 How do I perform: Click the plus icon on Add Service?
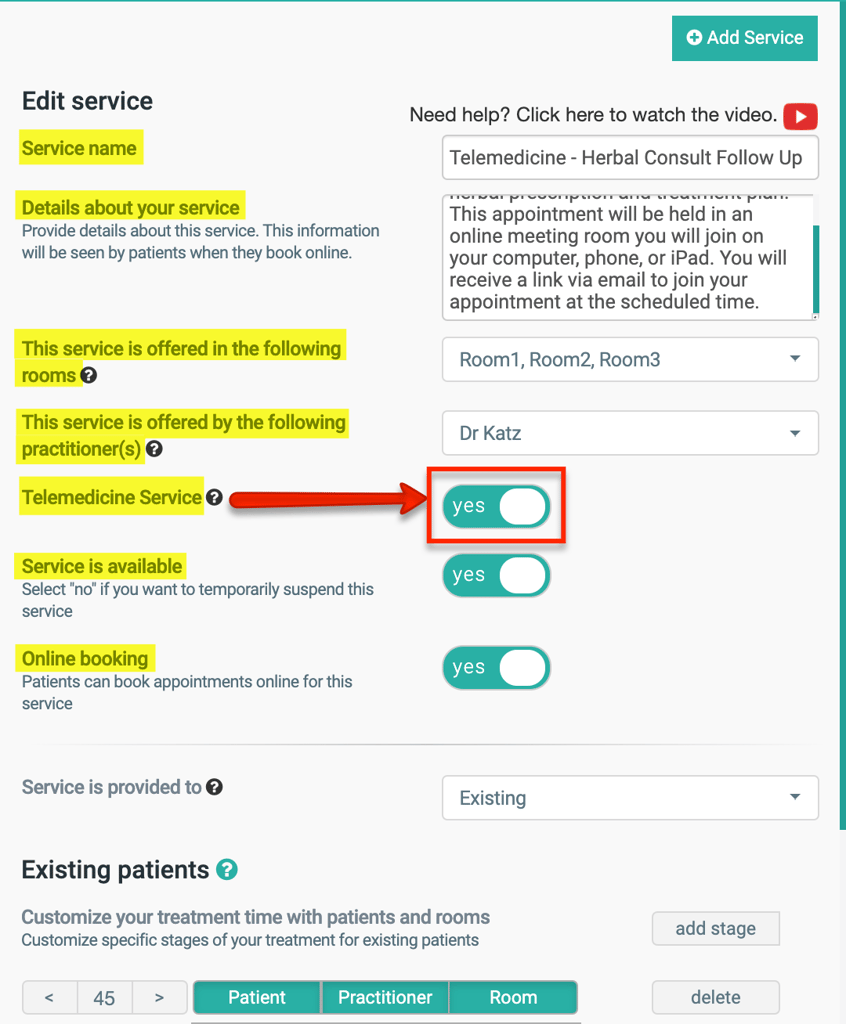(x=695, y=37)
